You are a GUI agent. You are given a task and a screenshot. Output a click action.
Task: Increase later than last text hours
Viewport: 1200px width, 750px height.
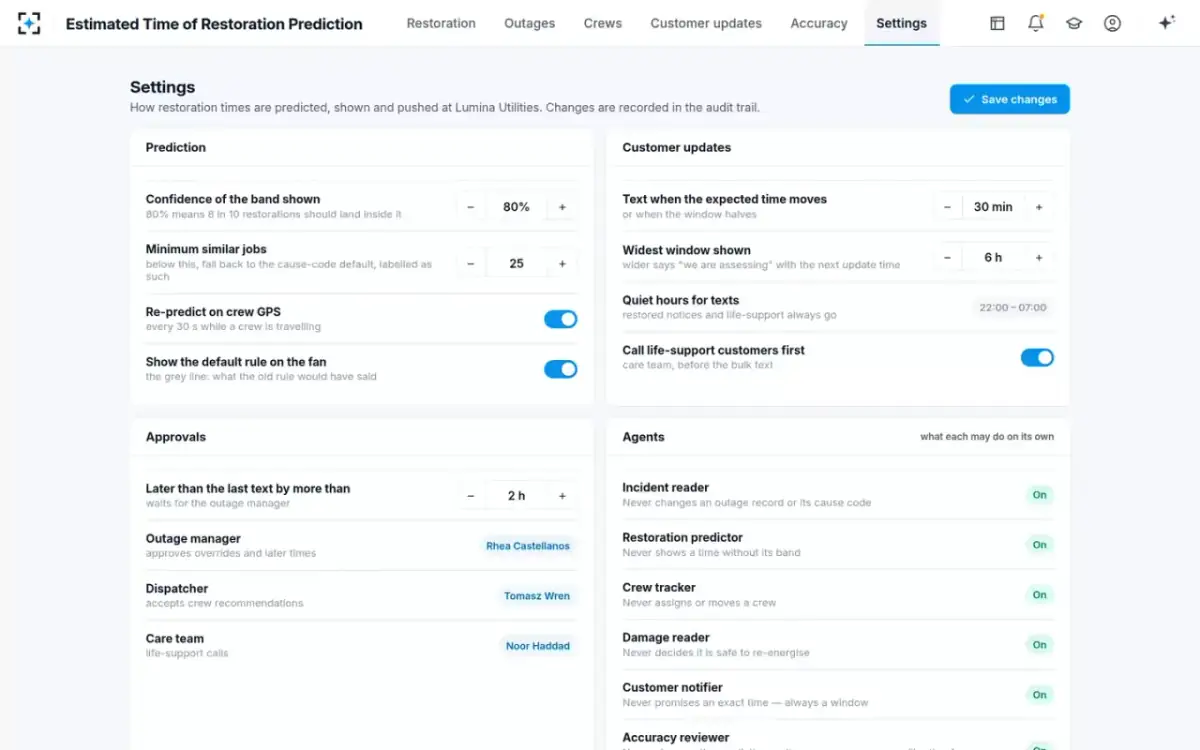[562, 496]
